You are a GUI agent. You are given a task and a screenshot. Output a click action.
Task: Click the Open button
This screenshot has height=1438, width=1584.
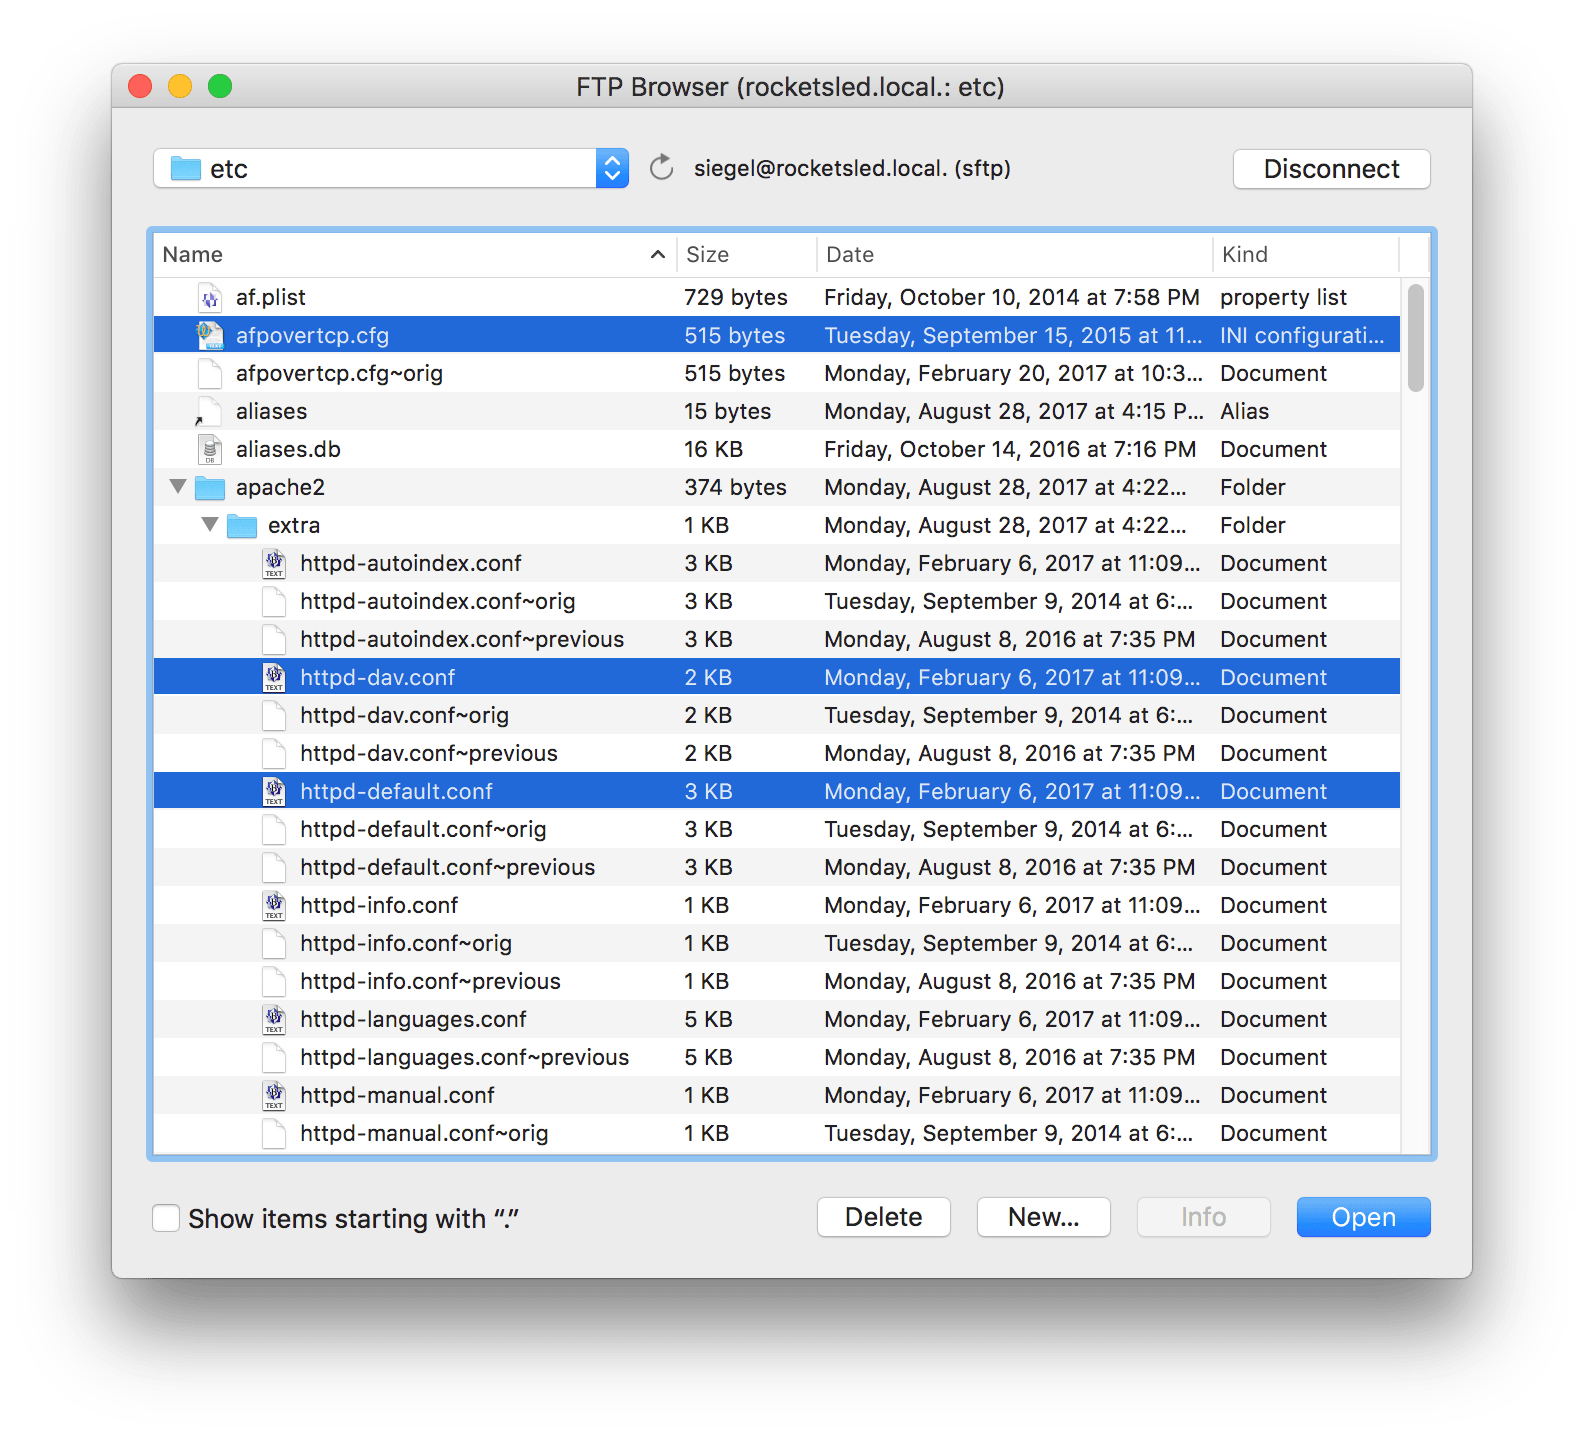1363,1217
